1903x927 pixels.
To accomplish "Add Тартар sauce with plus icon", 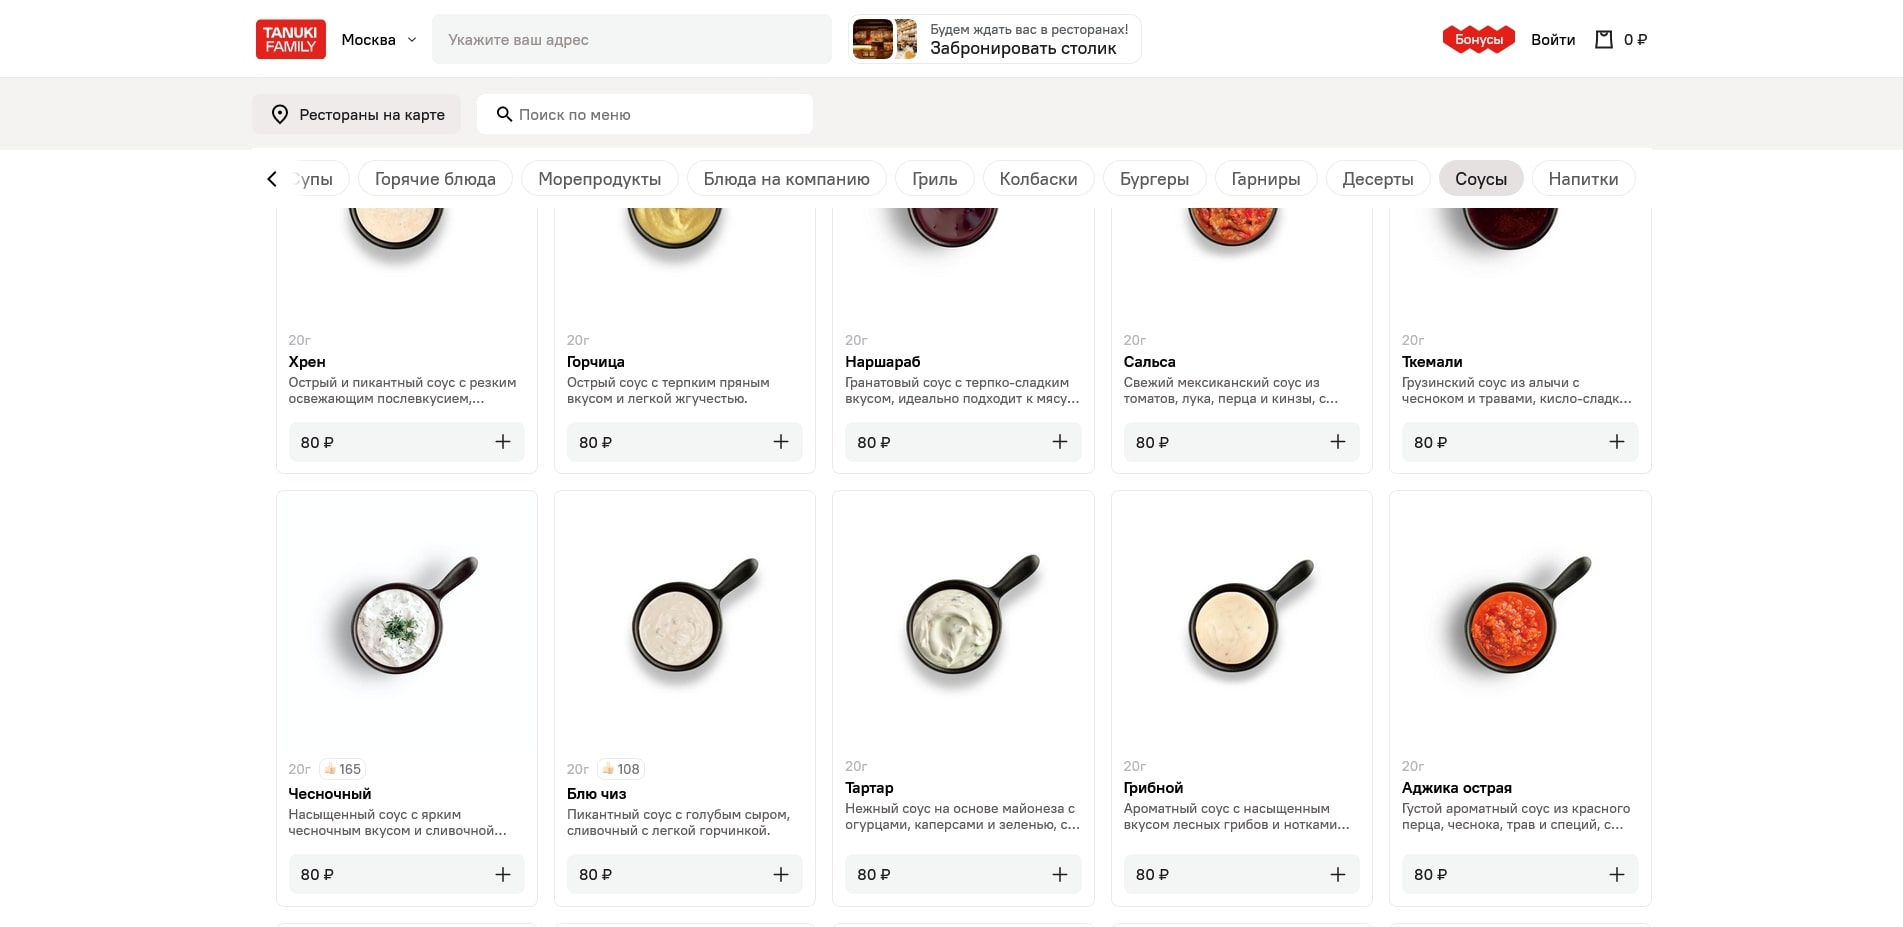I will coord(1060,875).
